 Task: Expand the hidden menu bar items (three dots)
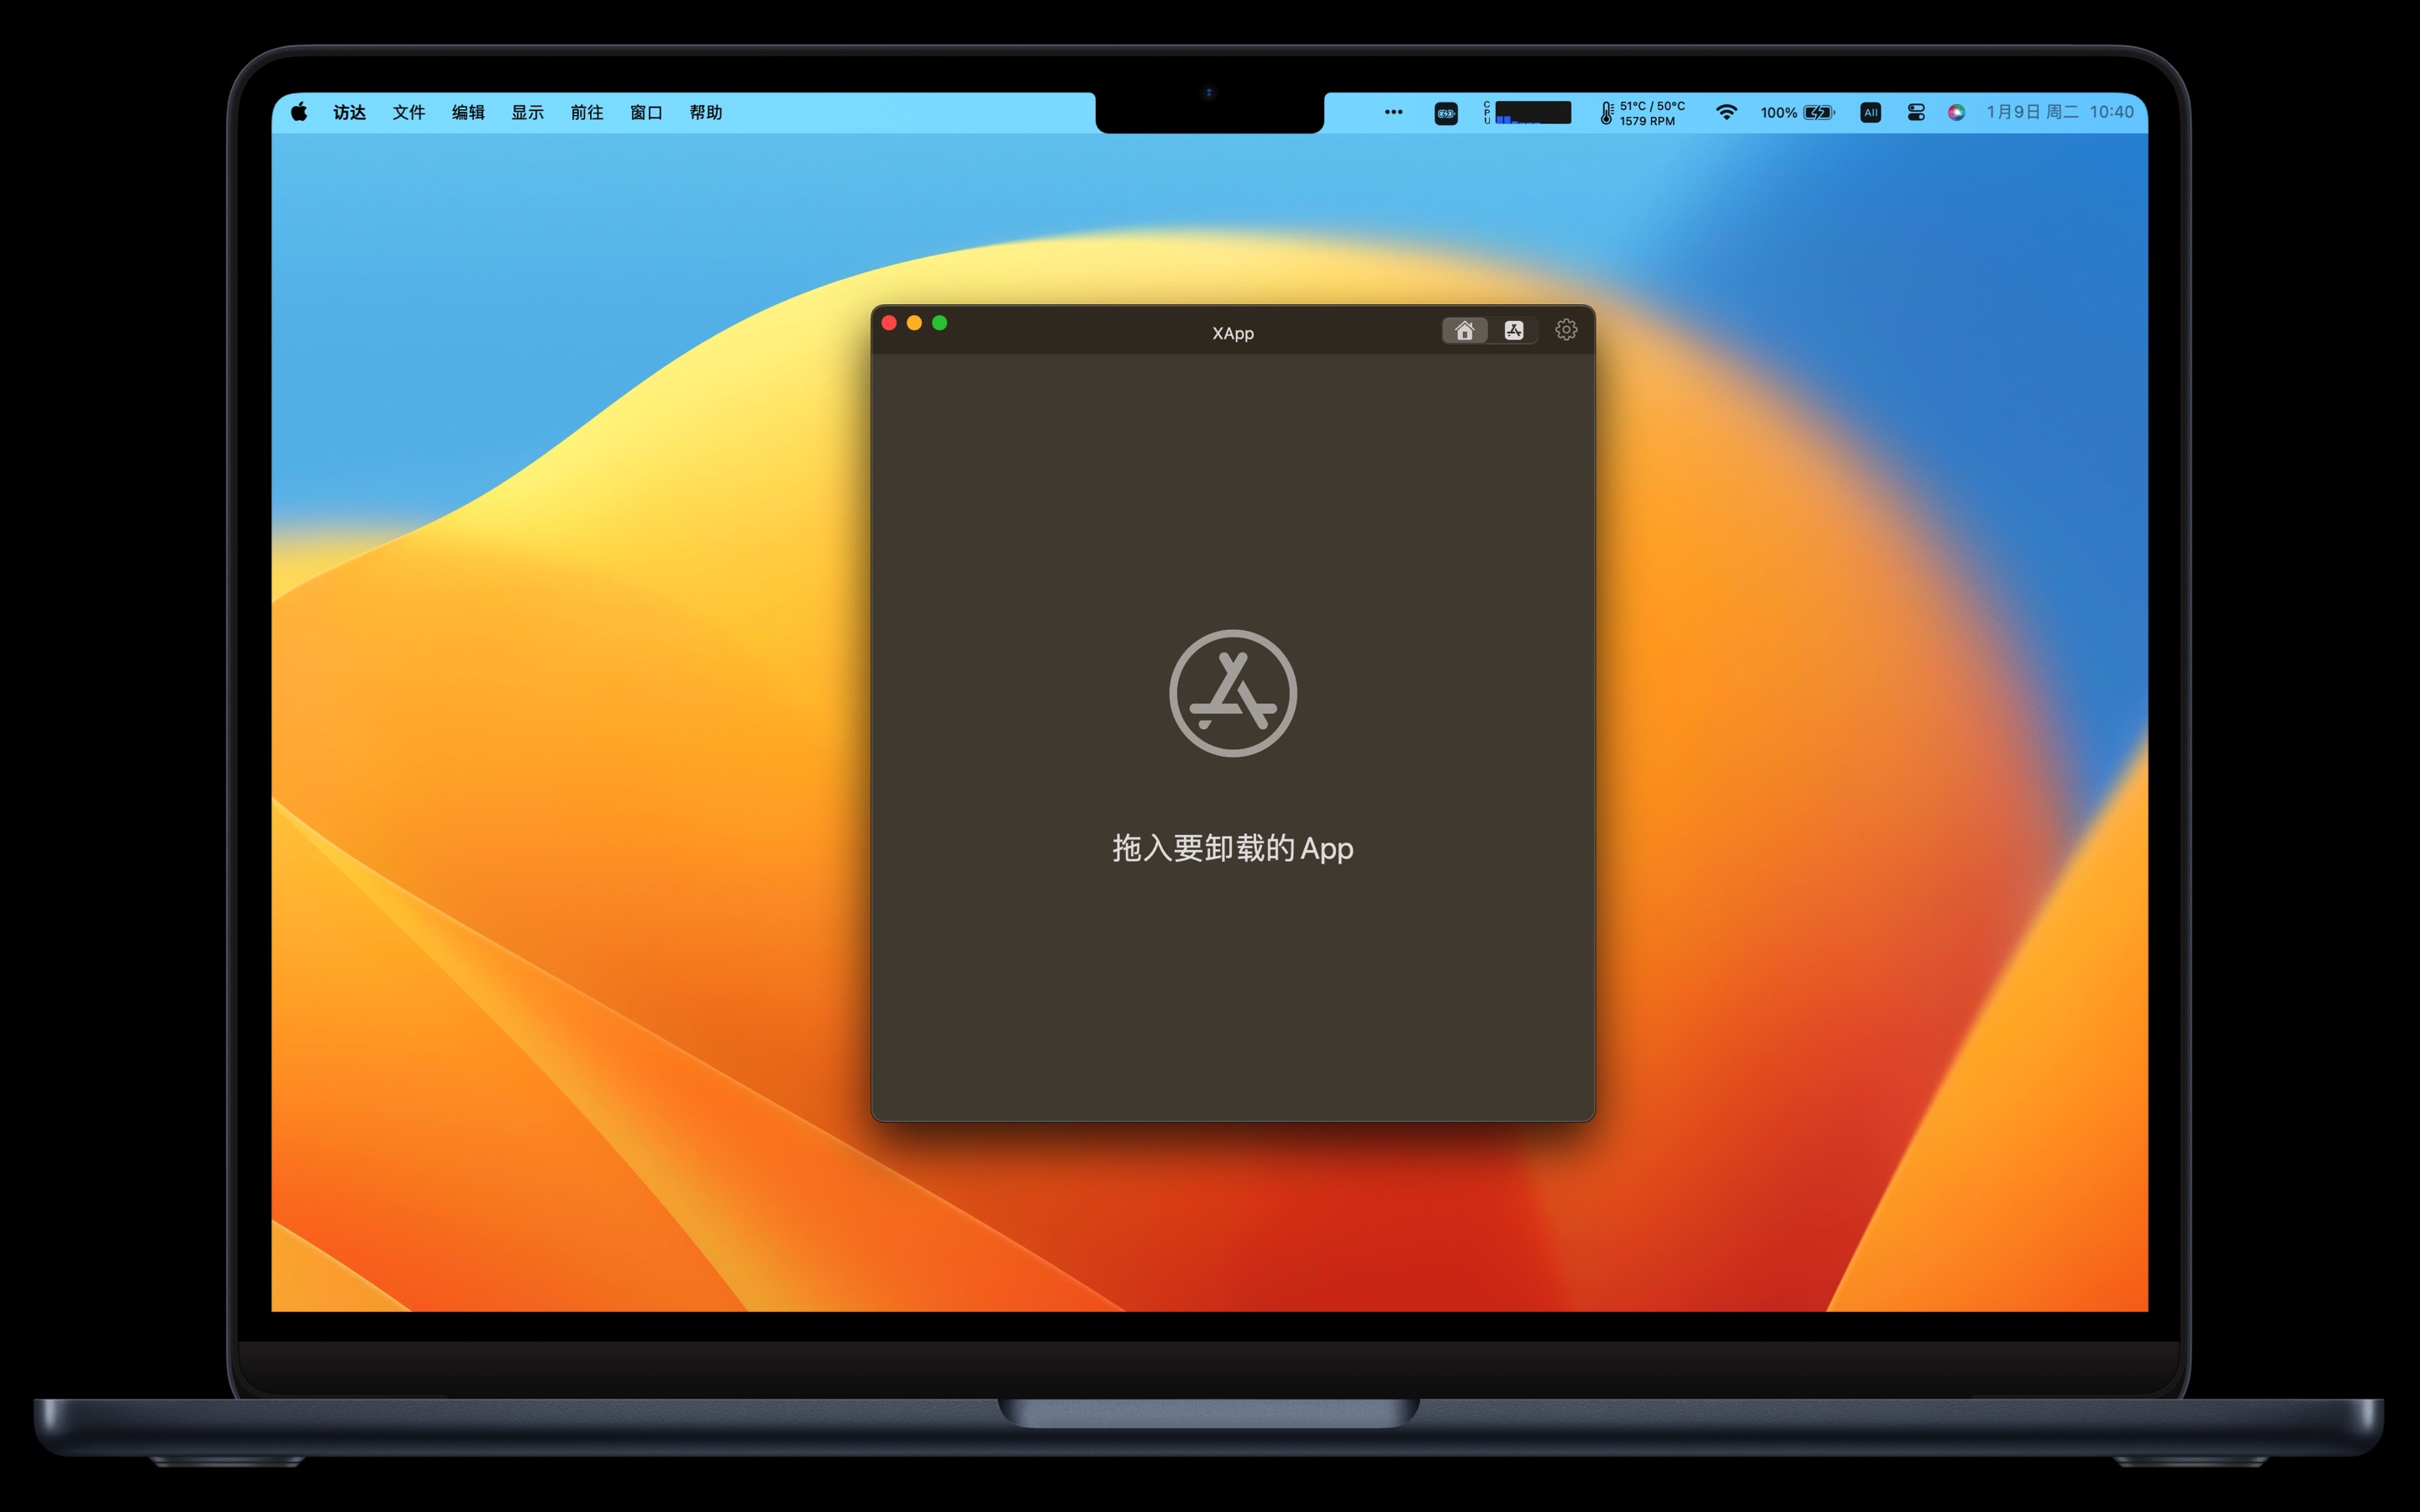[1393, 113]
